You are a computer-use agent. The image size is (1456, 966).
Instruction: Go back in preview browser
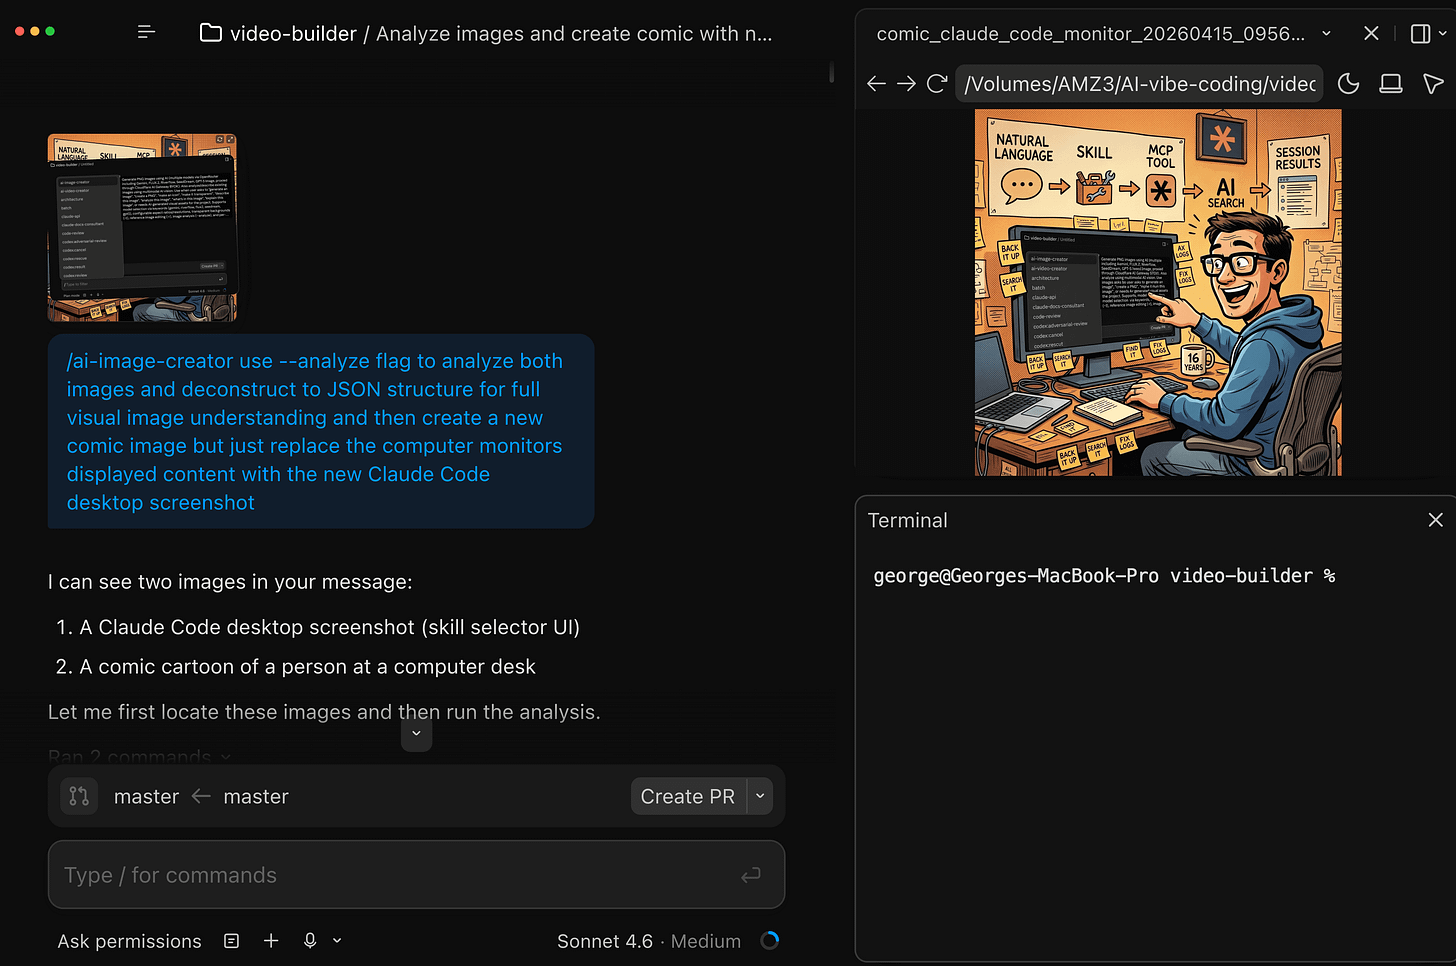(877, 84)
